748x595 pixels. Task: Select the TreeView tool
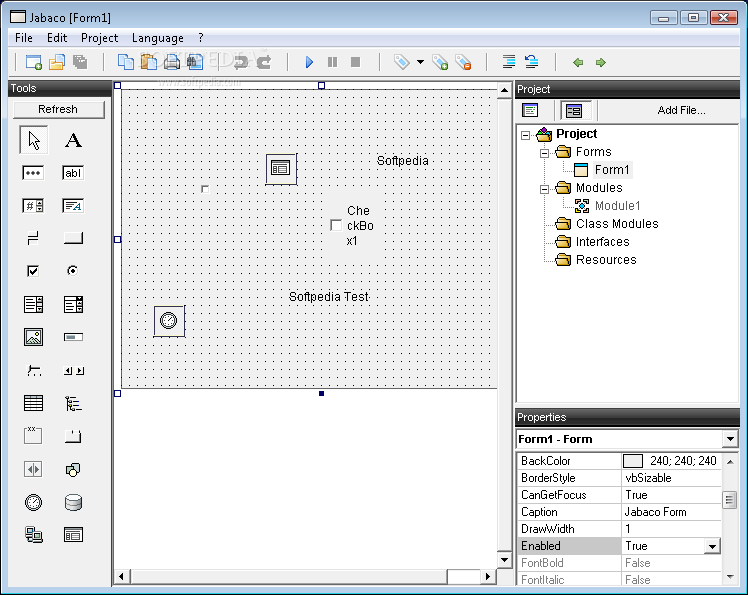coord(73,403)
